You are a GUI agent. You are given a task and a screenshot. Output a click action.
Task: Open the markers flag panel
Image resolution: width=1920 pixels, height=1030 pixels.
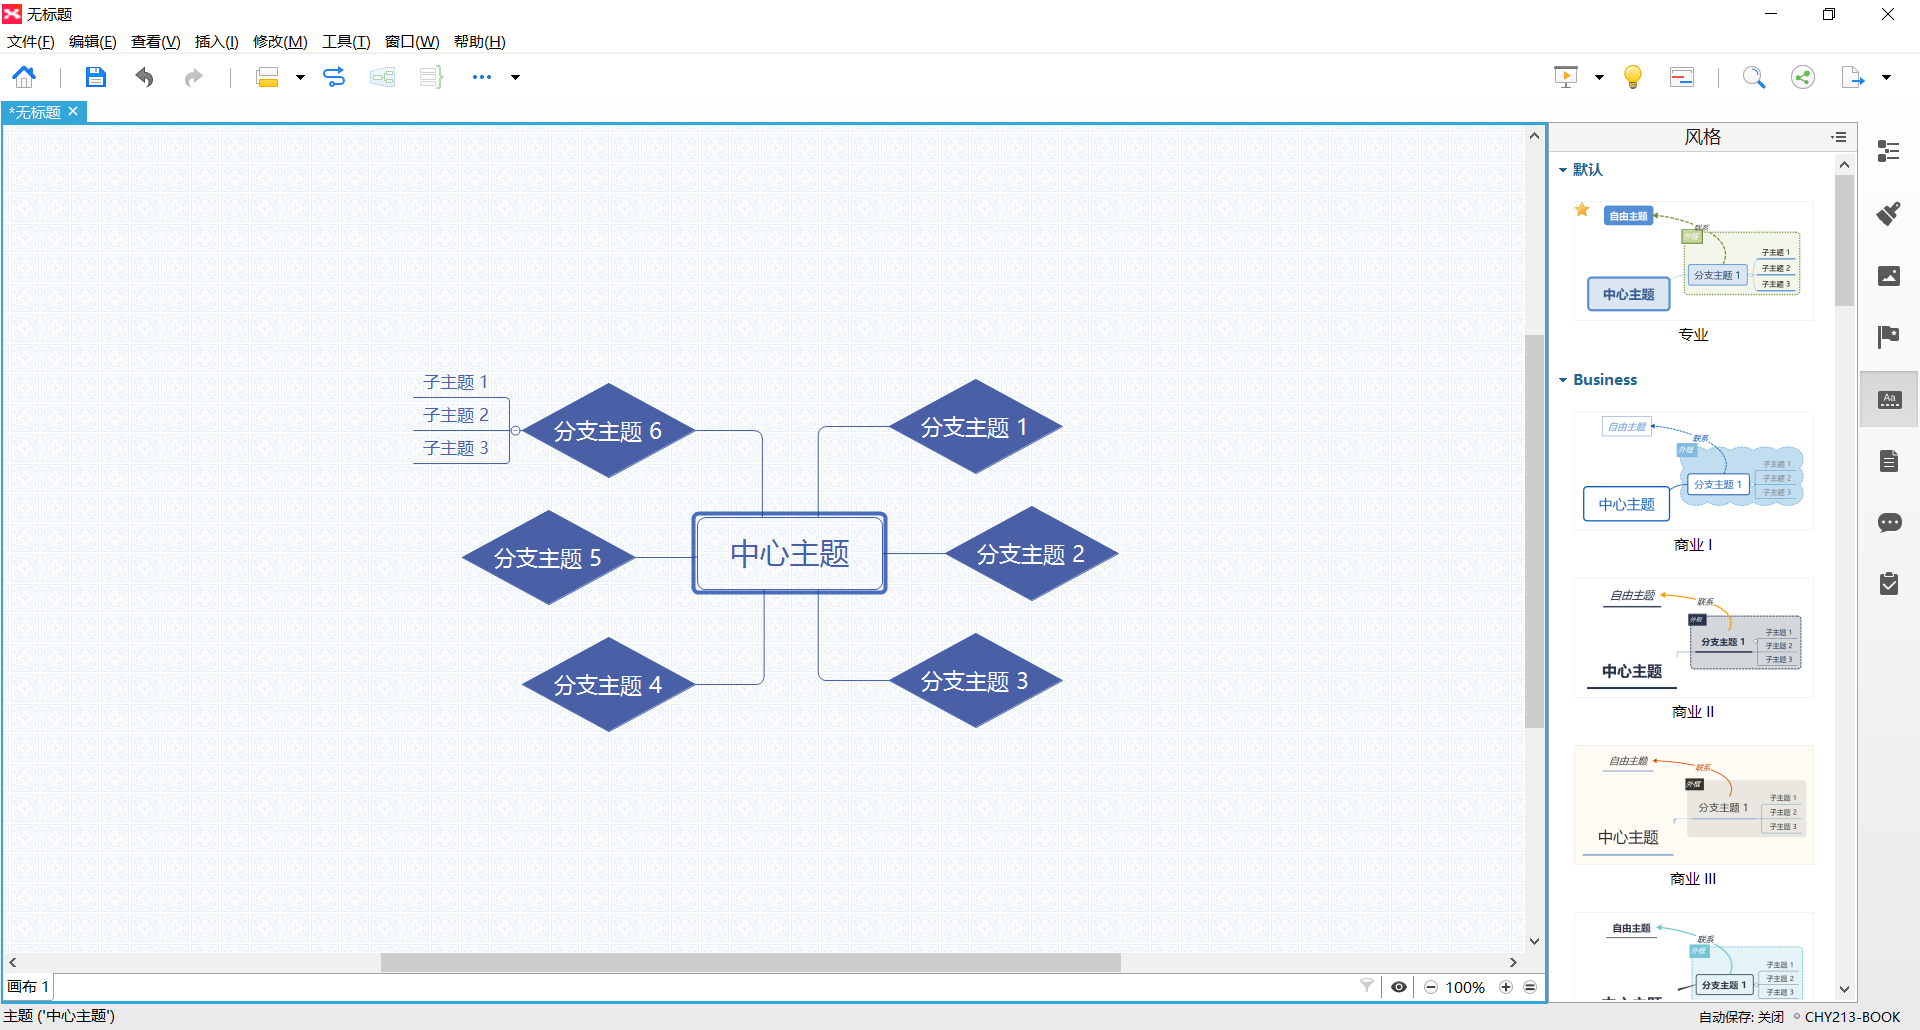tap(1889, 337)
